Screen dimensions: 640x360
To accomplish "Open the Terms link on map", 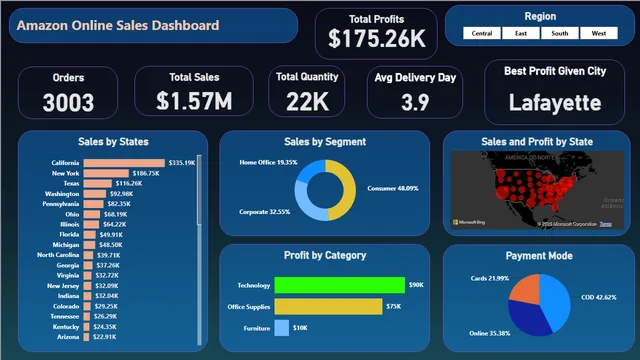I will (606, 224).
